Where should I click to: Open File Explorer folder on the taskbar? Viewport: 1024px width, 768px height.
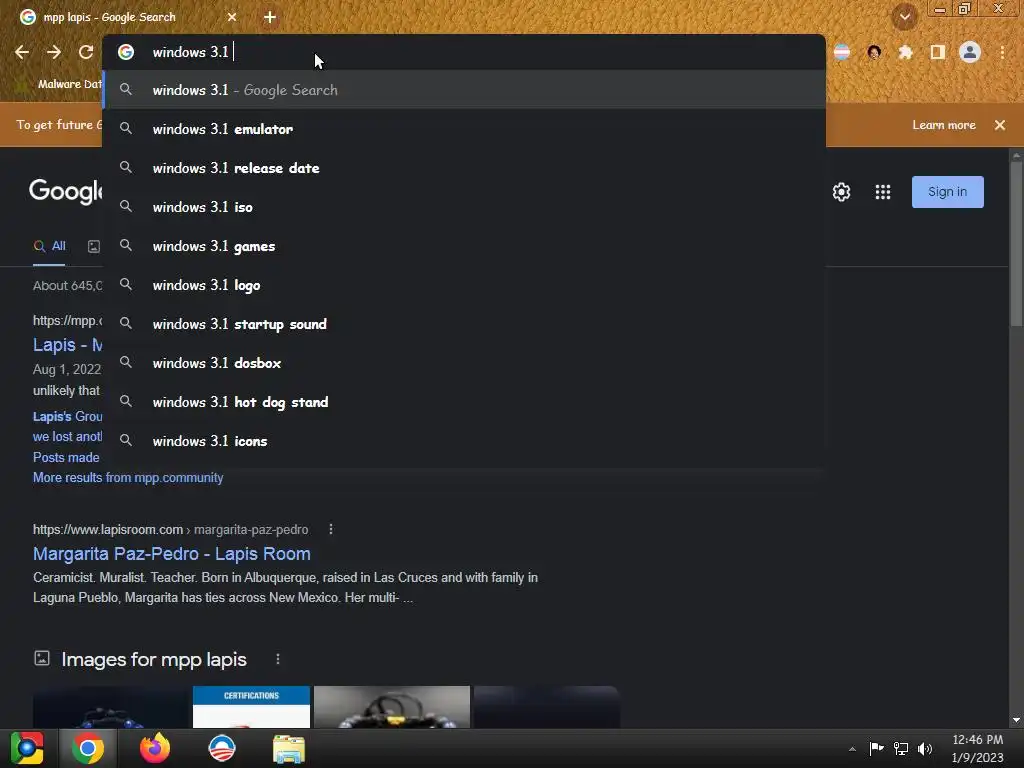click(289, 748)
